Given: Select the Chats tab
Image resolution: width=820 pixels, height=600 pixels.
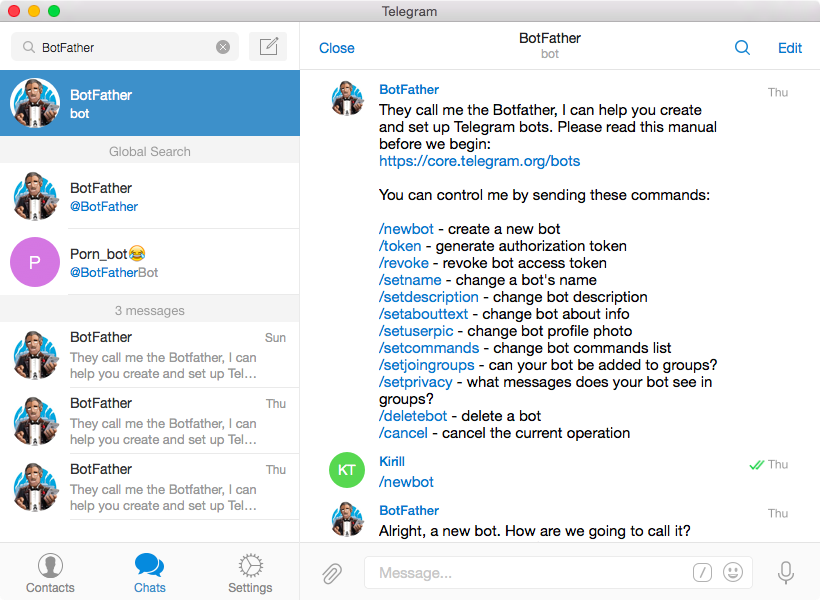Looking at the screenshot, I should [x=150, y=573].
